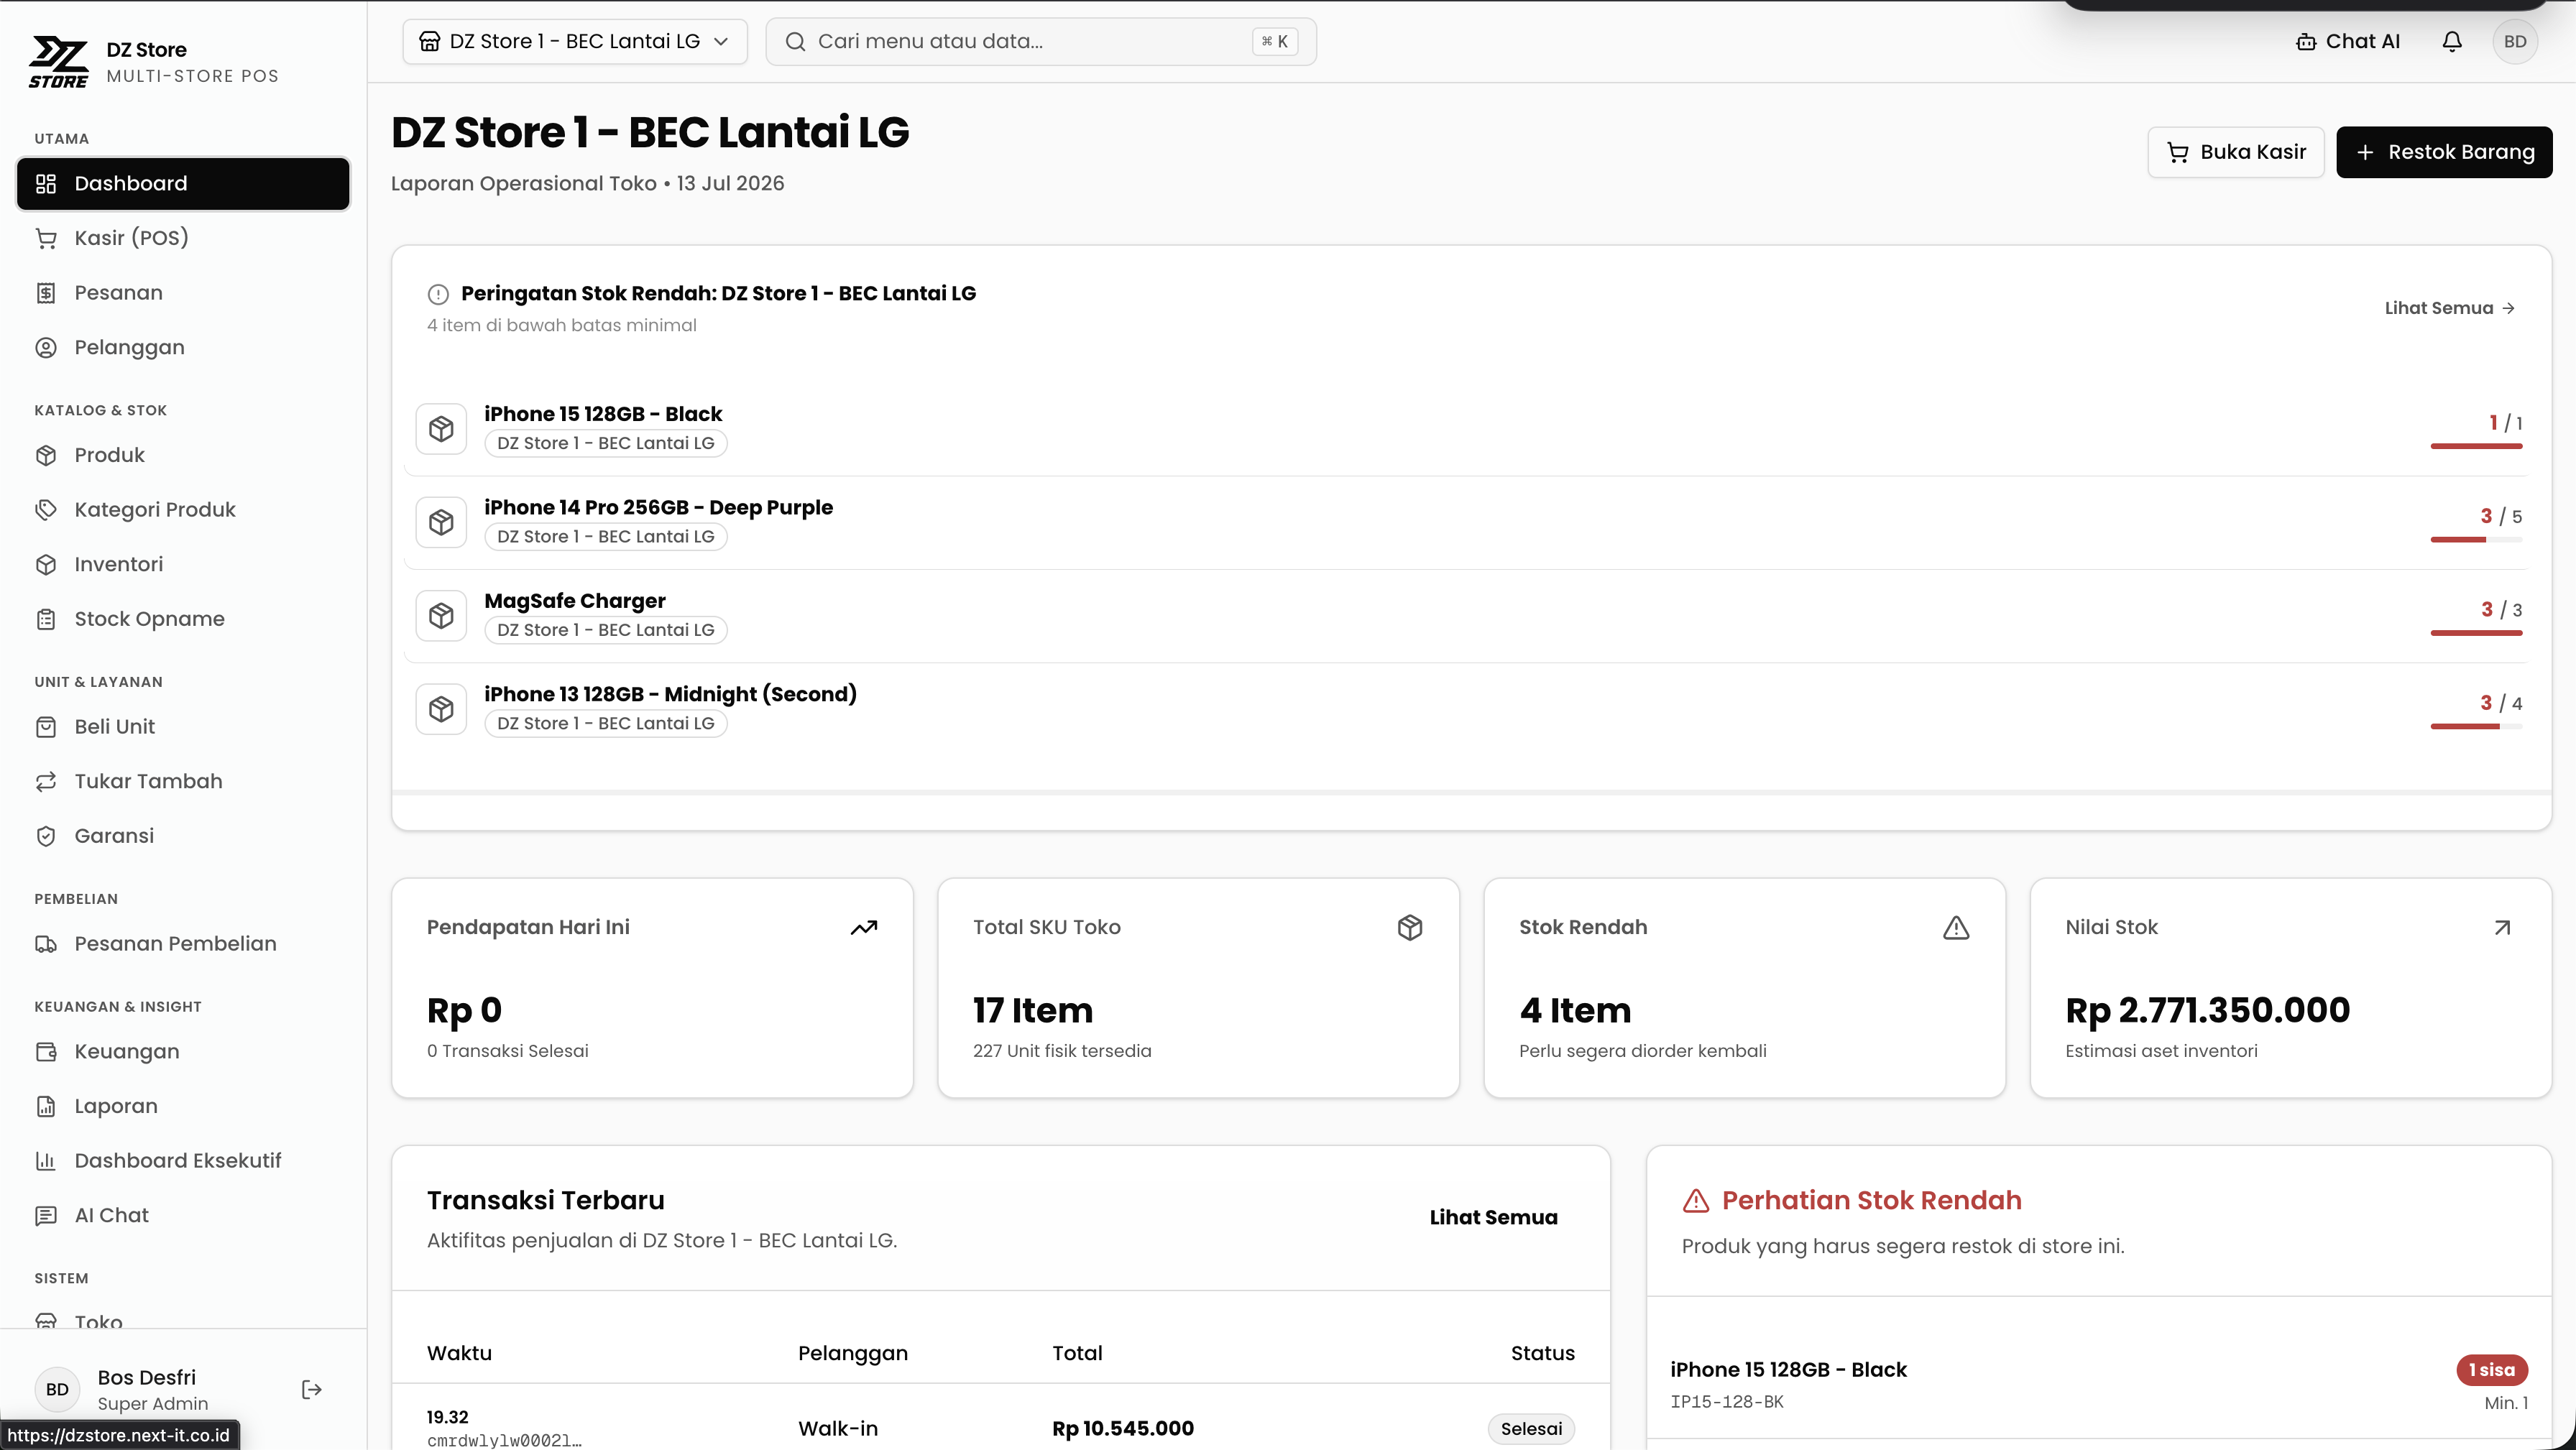The height and width of the screenshot is (1450, 2576).
Task: Click the IP15-128-BK SKU code
Action: click(x=1727, y=1402)
